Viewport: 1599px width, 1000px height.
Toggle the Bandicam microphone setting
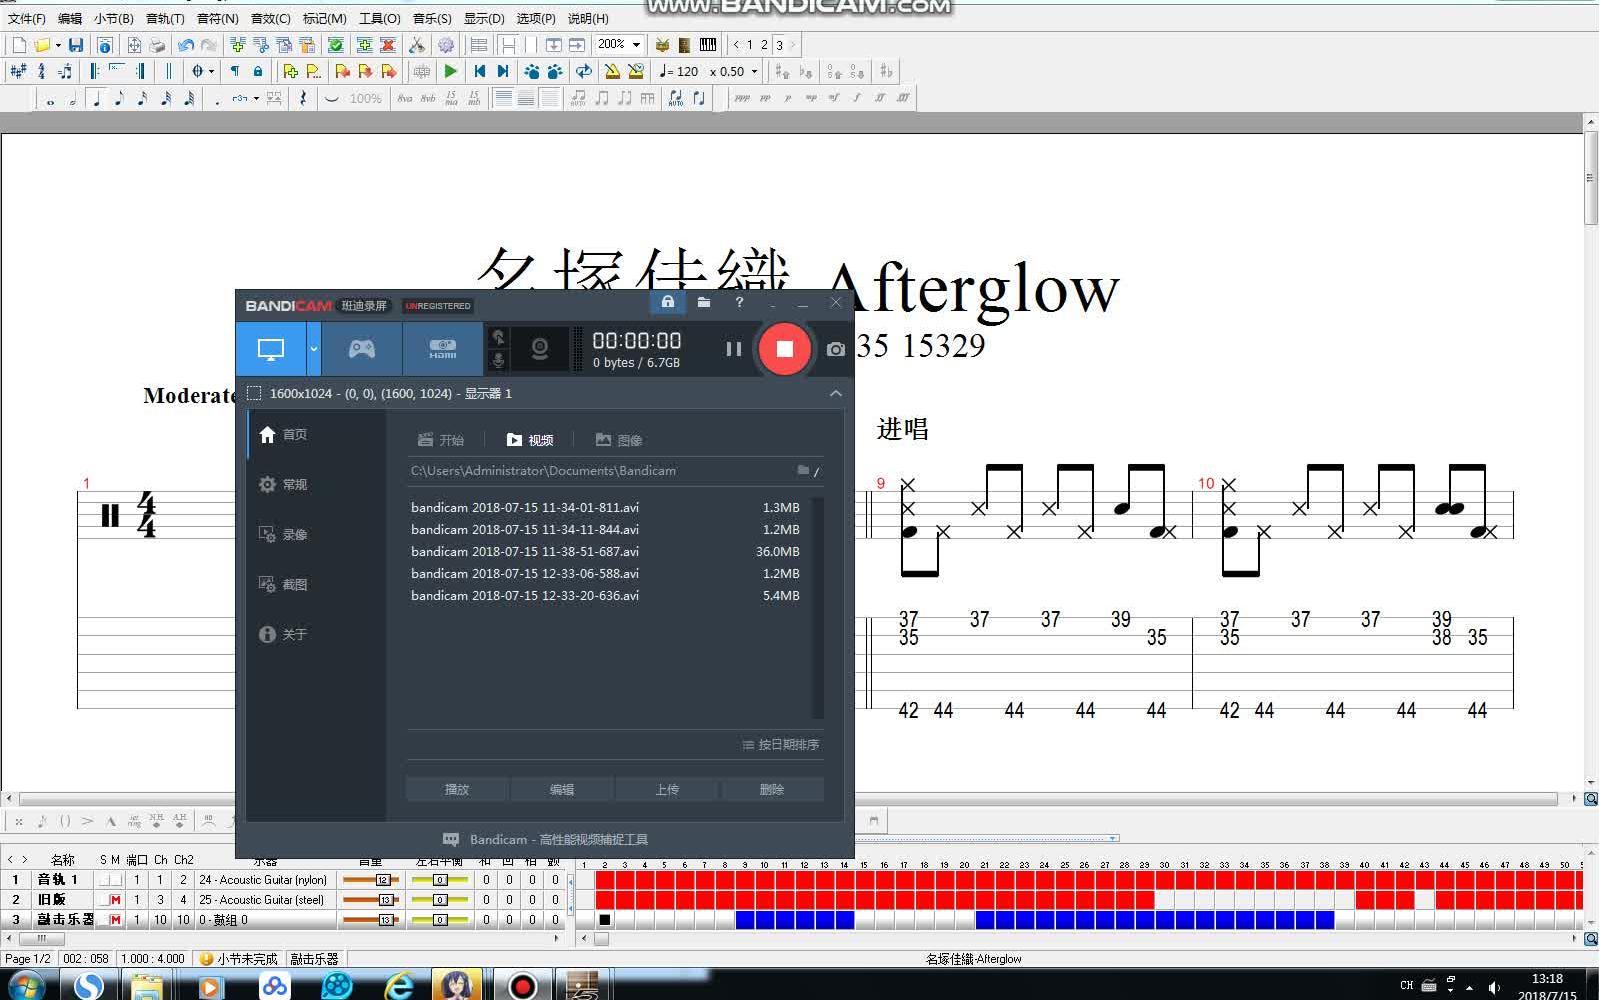[x=498, y=360]
